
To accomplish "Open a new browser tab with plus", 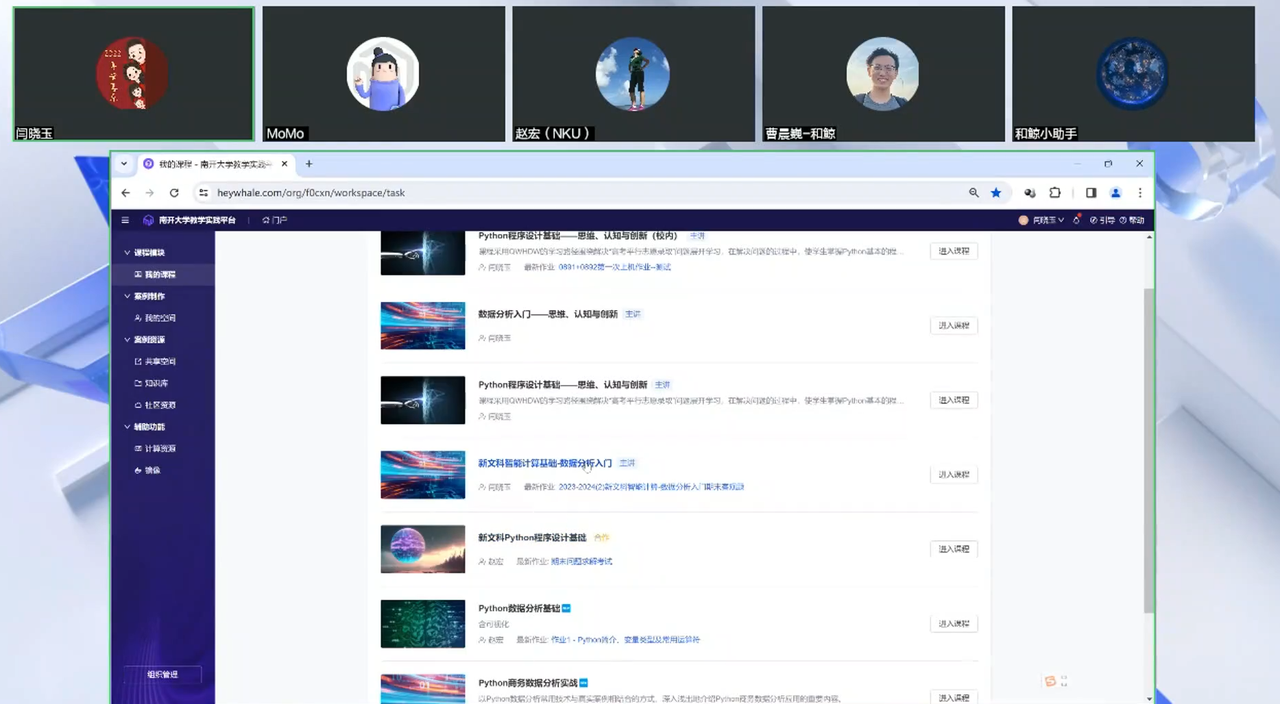I will (x=309, y=164).
